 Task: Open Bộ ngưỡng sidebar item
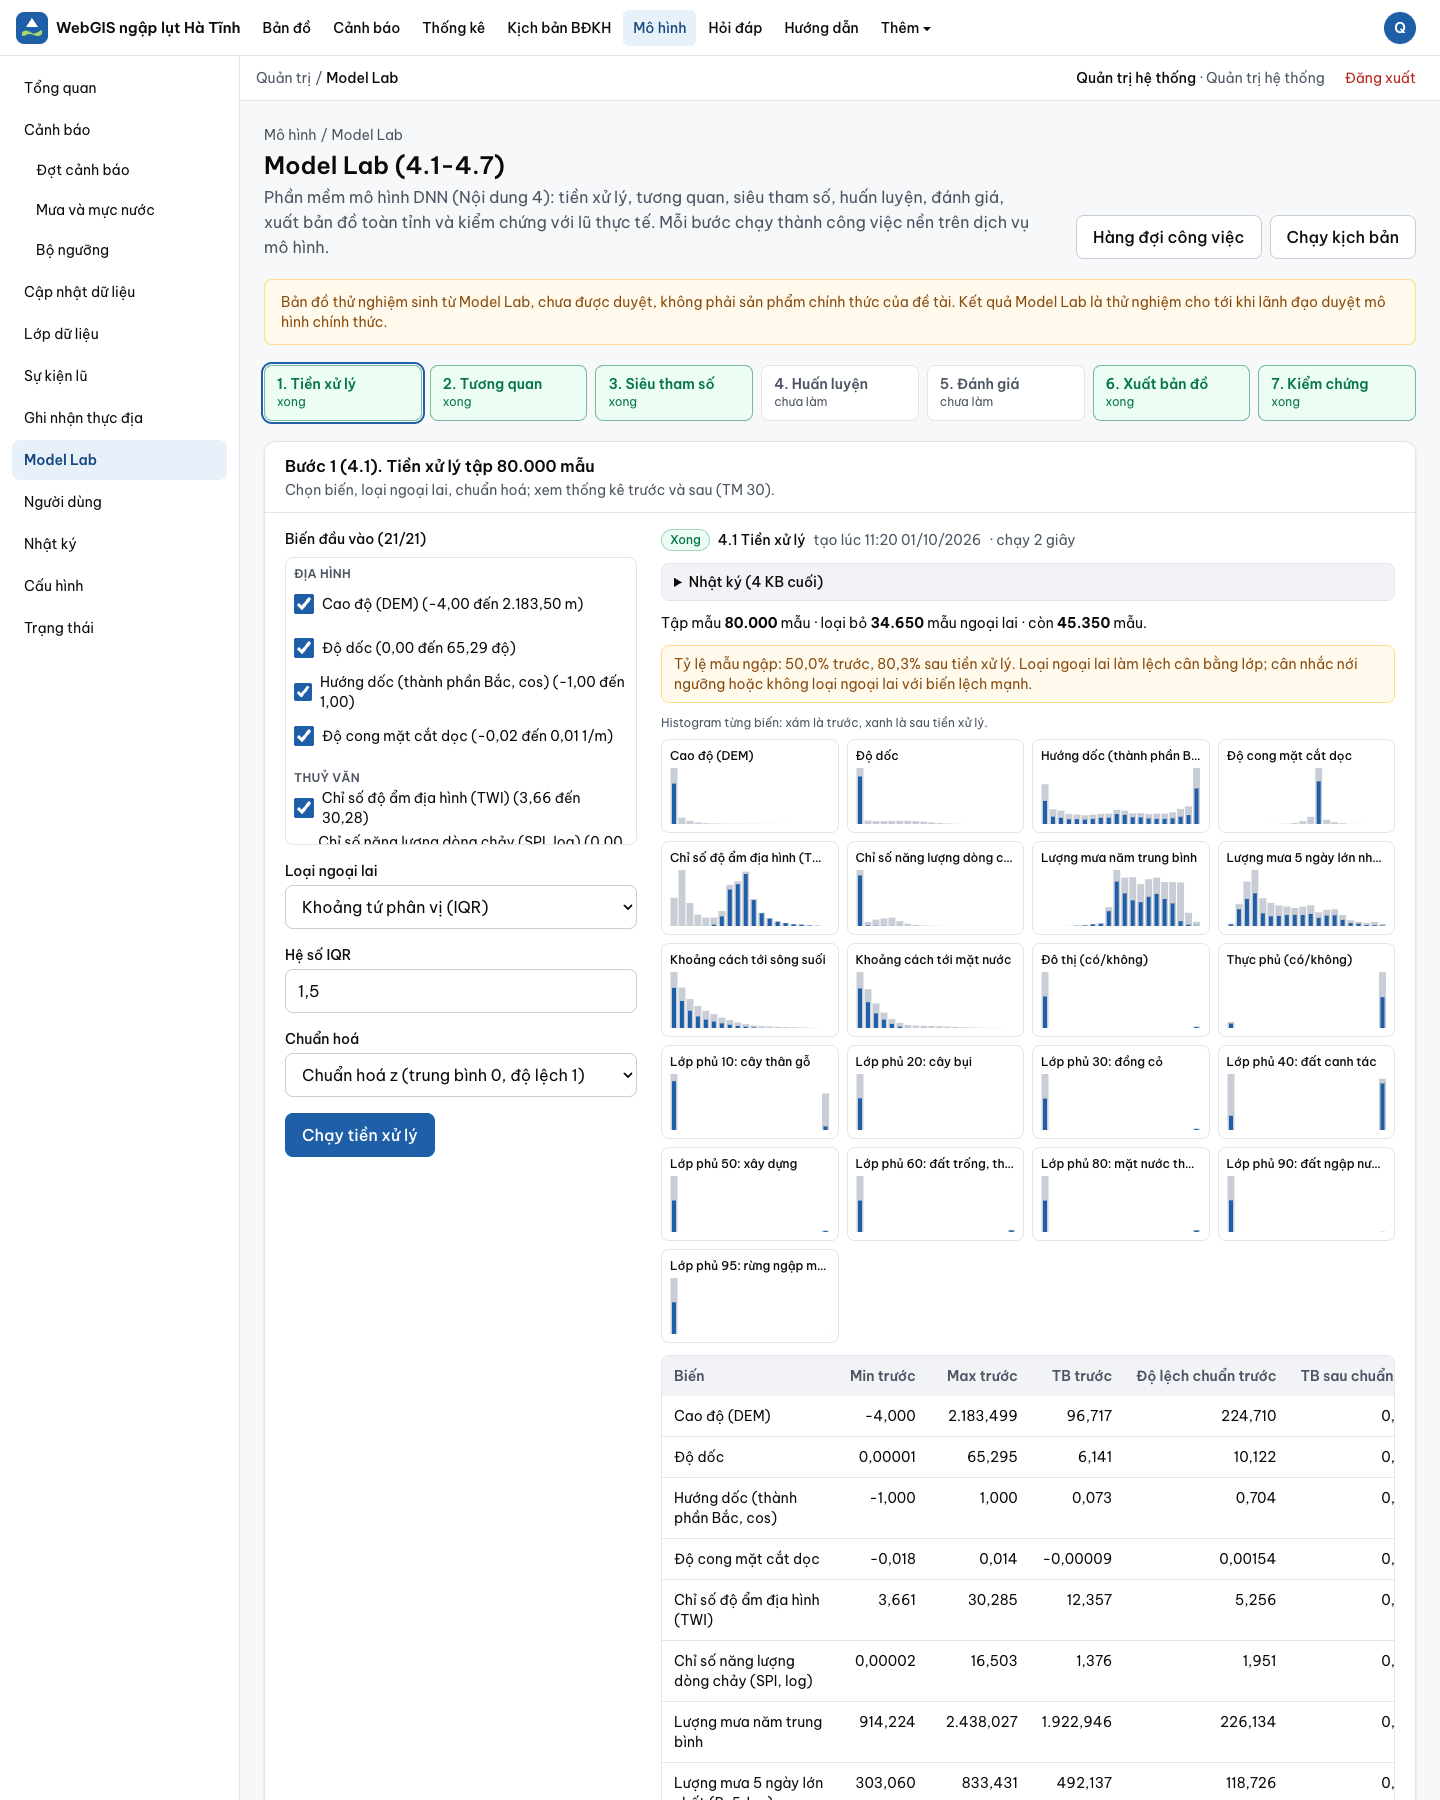click(125, 250)
